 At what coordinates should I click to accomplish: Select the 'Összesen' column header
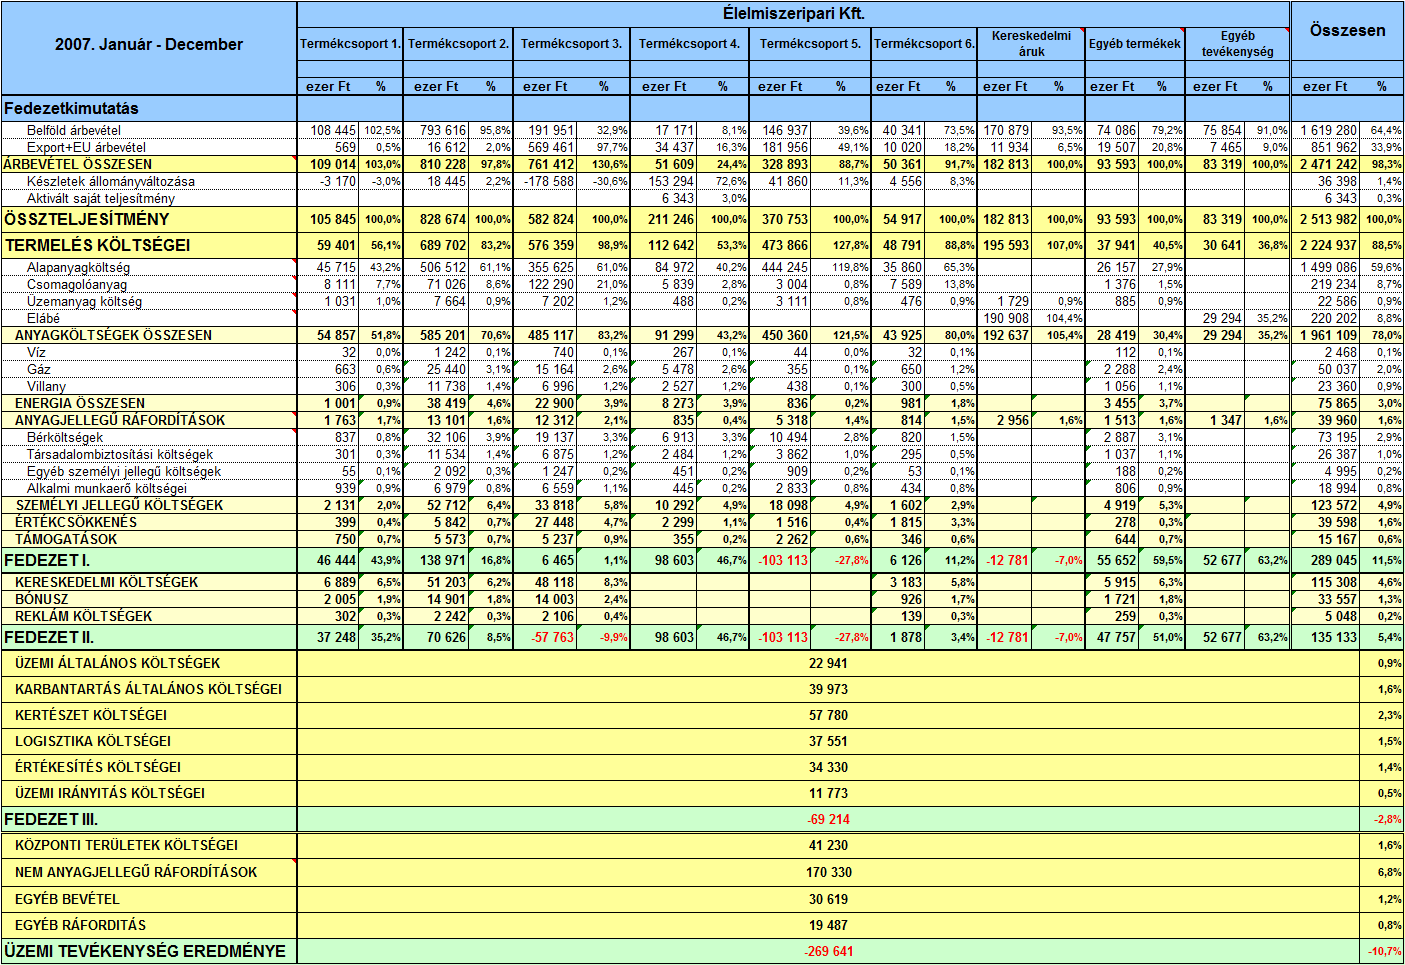point(1347,31)
